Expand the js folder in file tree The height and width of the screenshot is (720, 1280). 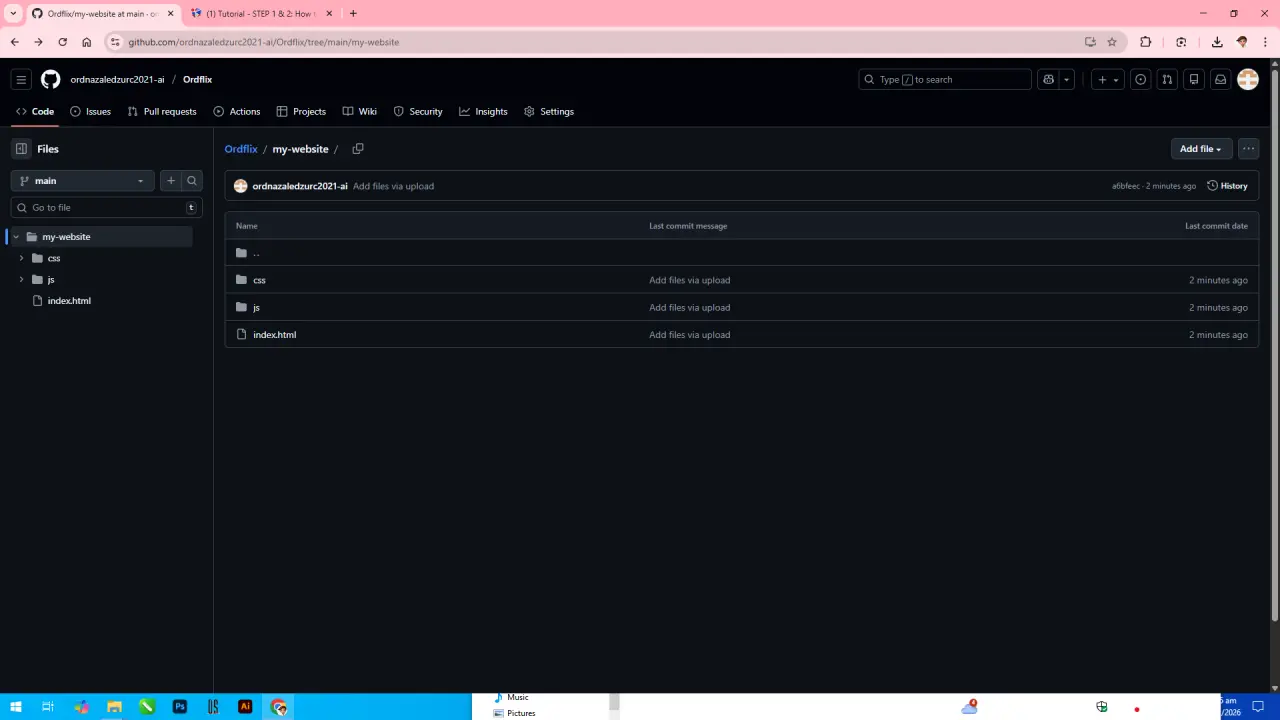21,280
